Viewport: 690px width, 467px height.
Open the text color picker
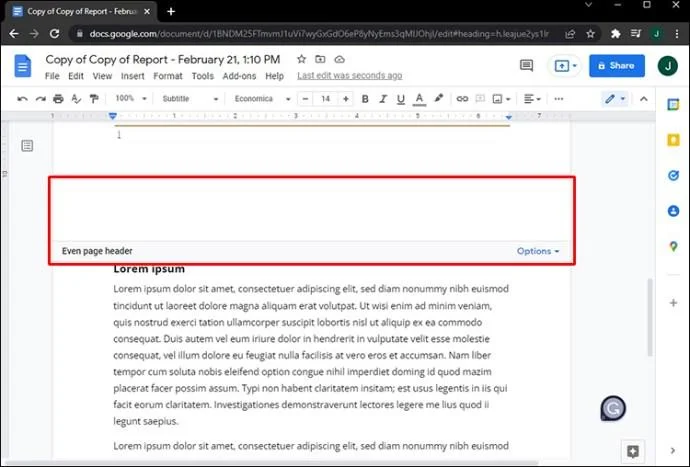click(419, 99)
